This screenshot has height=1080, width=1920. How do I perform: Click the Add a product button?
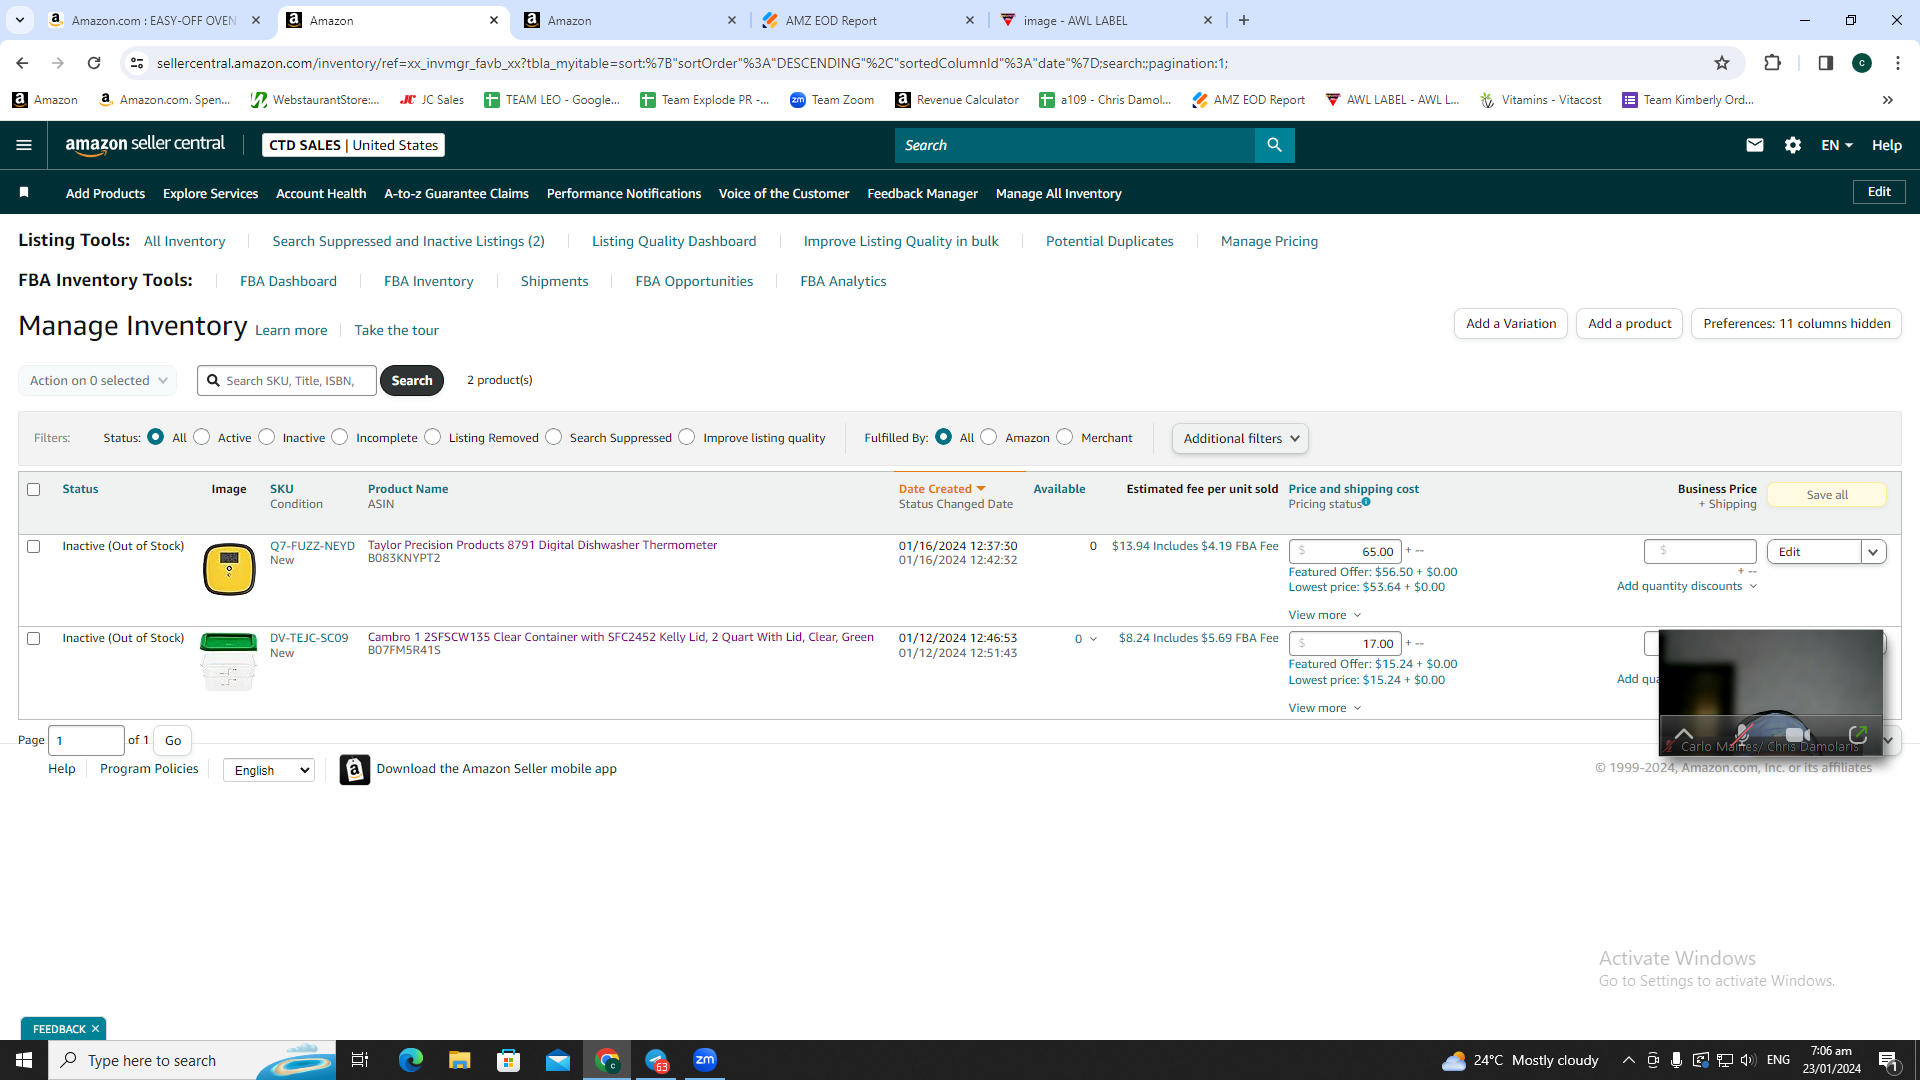(1630, 324)
